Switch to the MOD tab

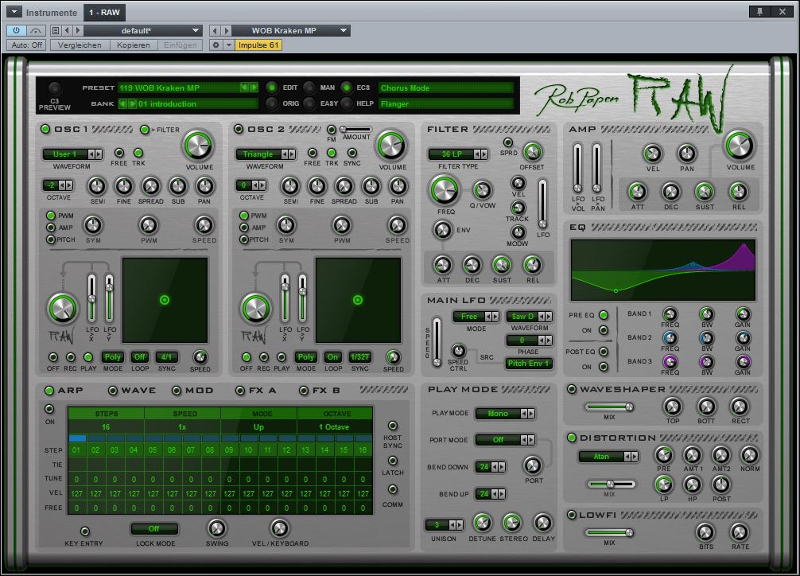193,390
